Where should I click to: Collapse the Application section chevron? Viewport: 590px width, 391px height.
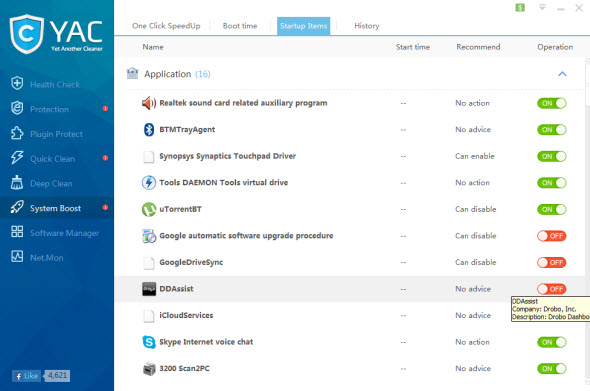tap(562, 74)
